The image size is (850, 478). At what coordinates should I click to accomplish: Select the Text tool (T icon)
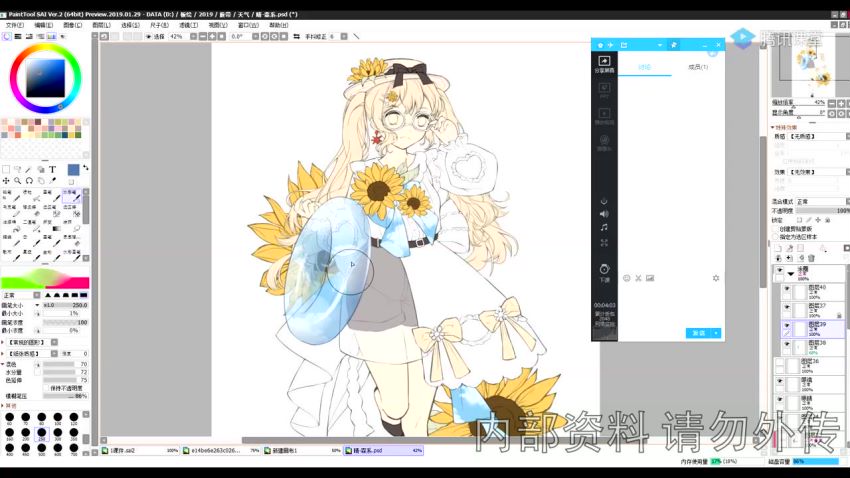[x=53, y=170]
